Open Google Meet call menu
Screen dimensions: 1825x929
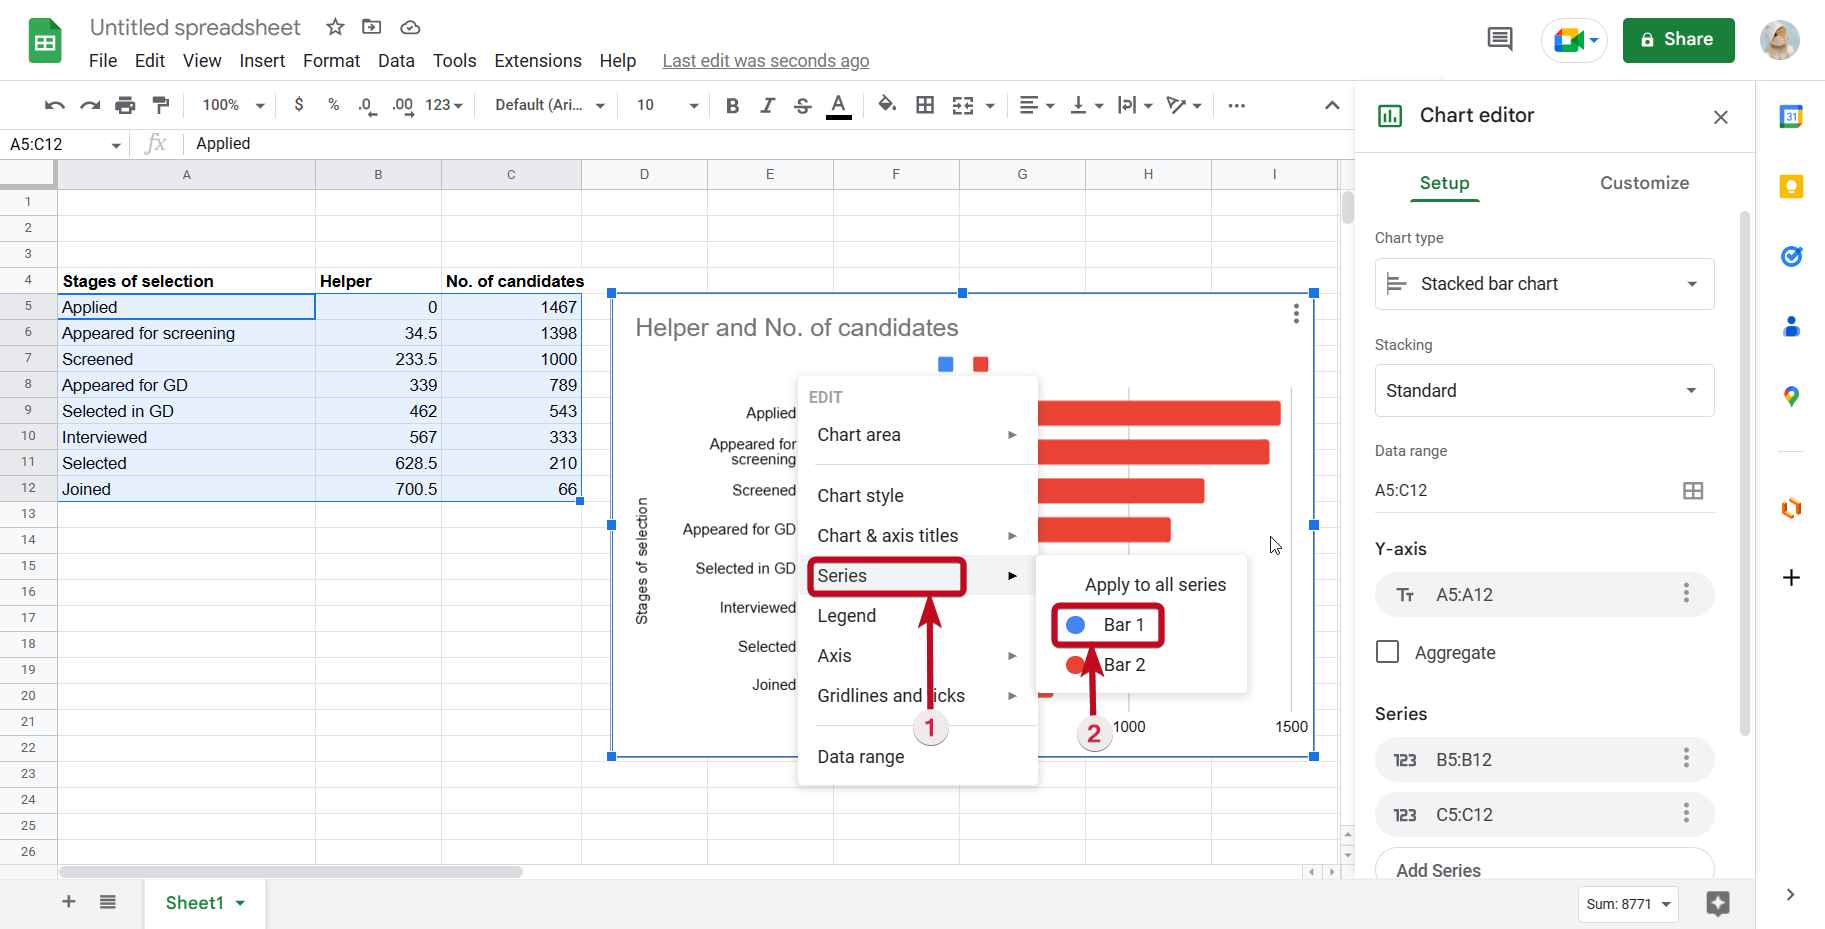coord(1575,40)
